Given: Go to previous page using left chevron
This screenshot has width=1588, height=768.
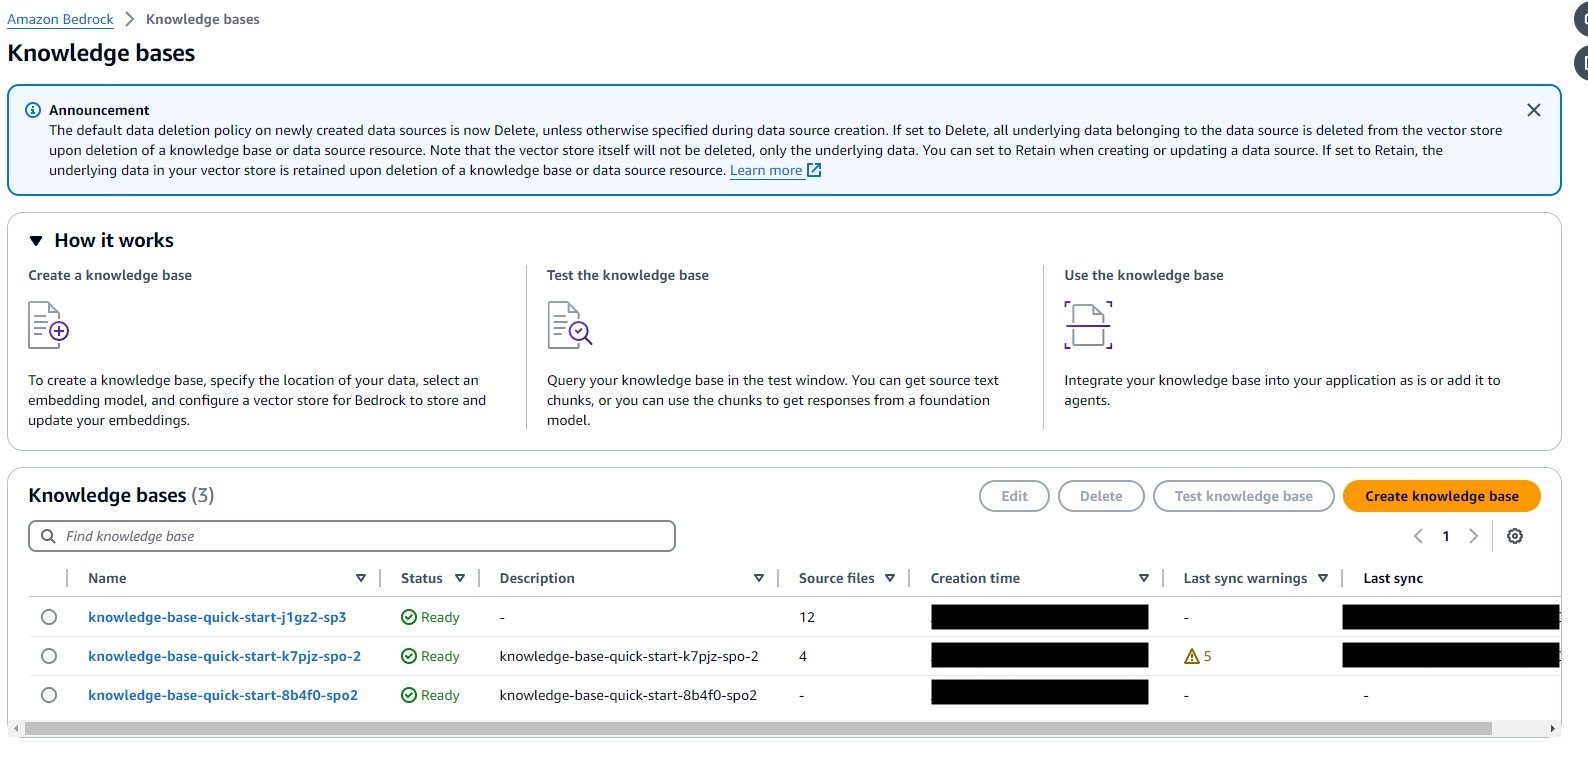Looking at the screenshot, I should coord(1418,536).
